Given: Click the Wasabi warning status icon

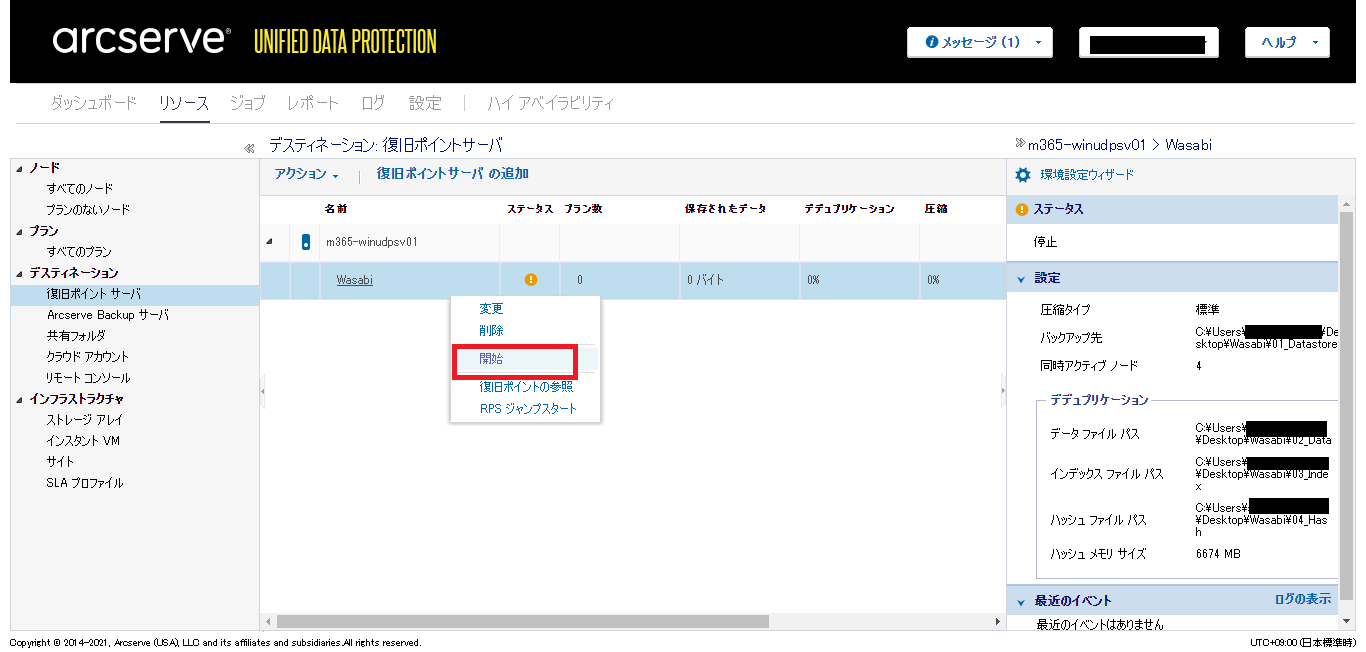Looking at the screenshot, I should pyautogui.click(x=531, y=280).
